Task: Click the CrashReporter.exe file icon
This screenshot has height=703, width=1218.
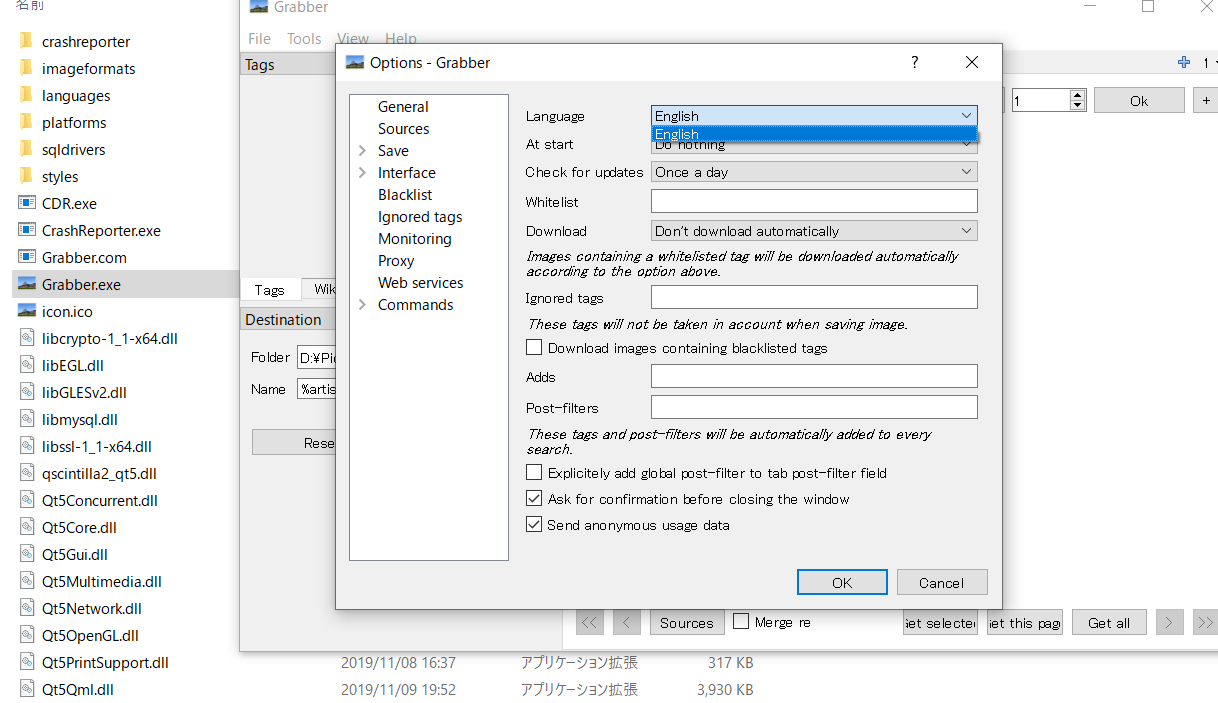Action: point(26,231)
